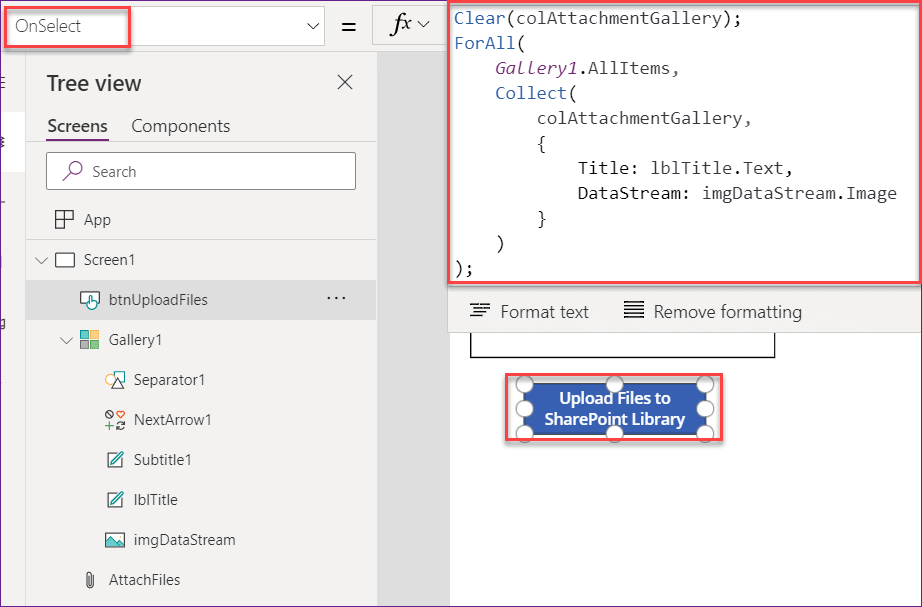Click the Upload Files to SharePoint Library button
Screen dimensions: 922x607
click(614, 407)
